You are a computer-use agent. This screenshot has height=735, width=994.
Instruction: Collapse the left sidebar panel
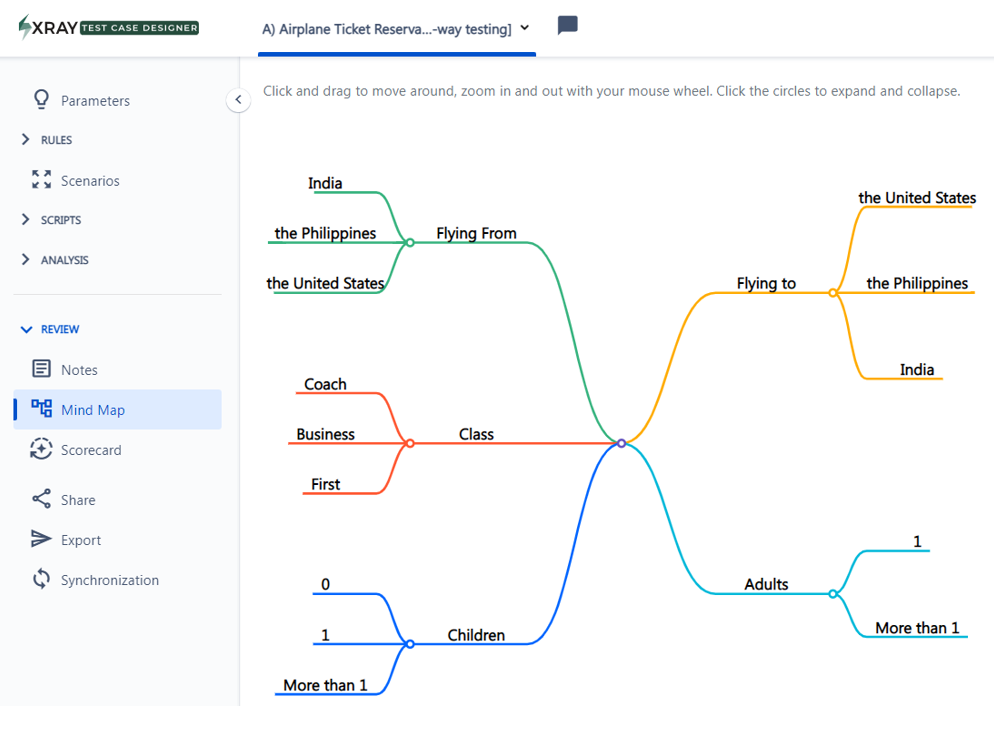pyautogui.click(x=238, y=100)
